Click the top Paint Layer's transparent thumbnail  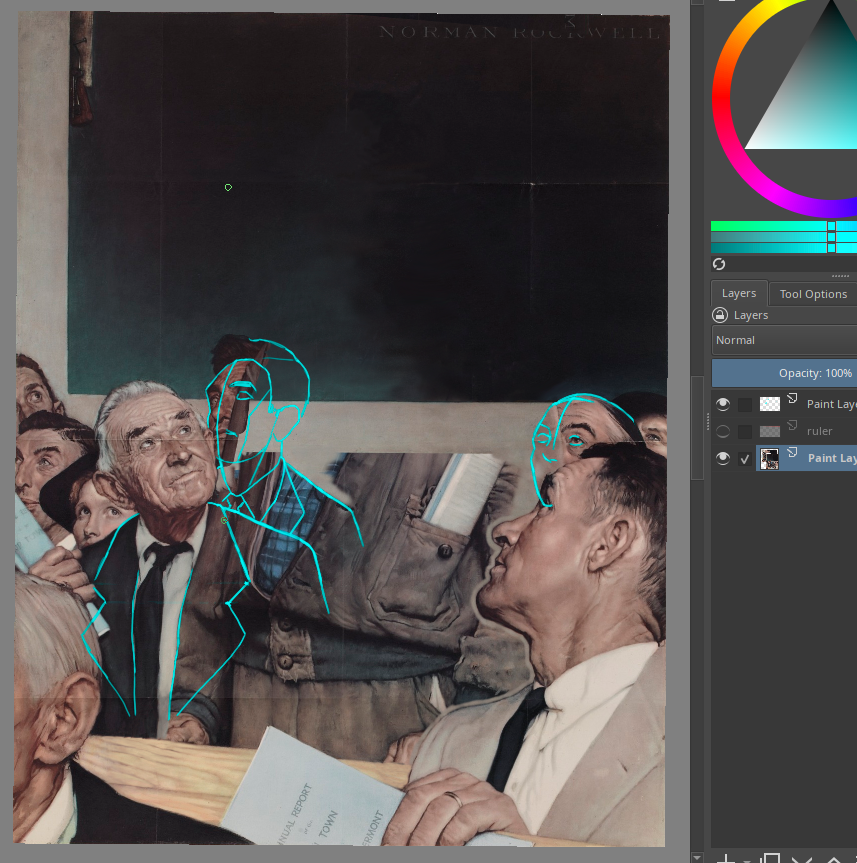pyautogui.click(x=769, y=405)
